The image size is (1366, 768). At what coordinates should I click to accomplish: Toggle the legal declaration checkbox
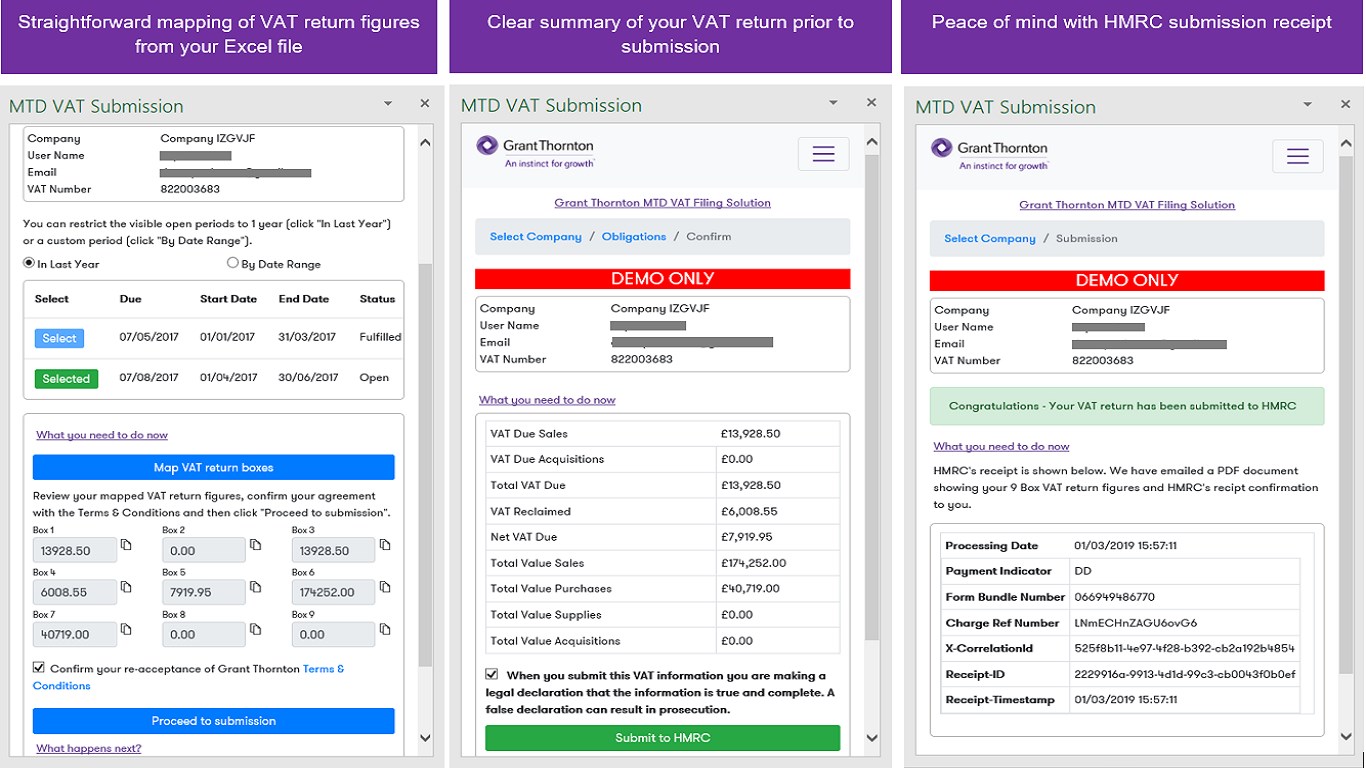[x=492, y=674]
